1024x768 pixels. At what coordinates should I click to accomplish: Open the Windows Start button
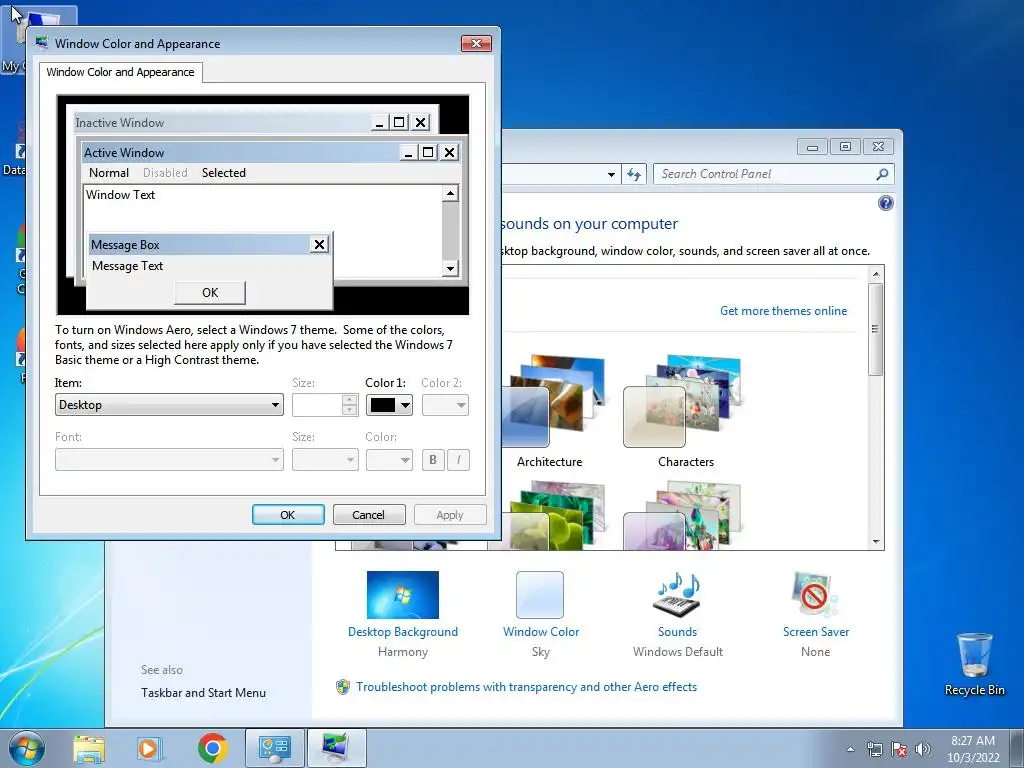pyautogui.click(x=27, y=748)
